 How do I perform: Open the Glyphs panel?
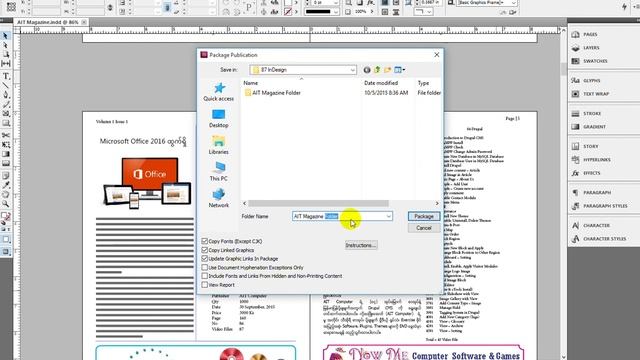(591, 80)
